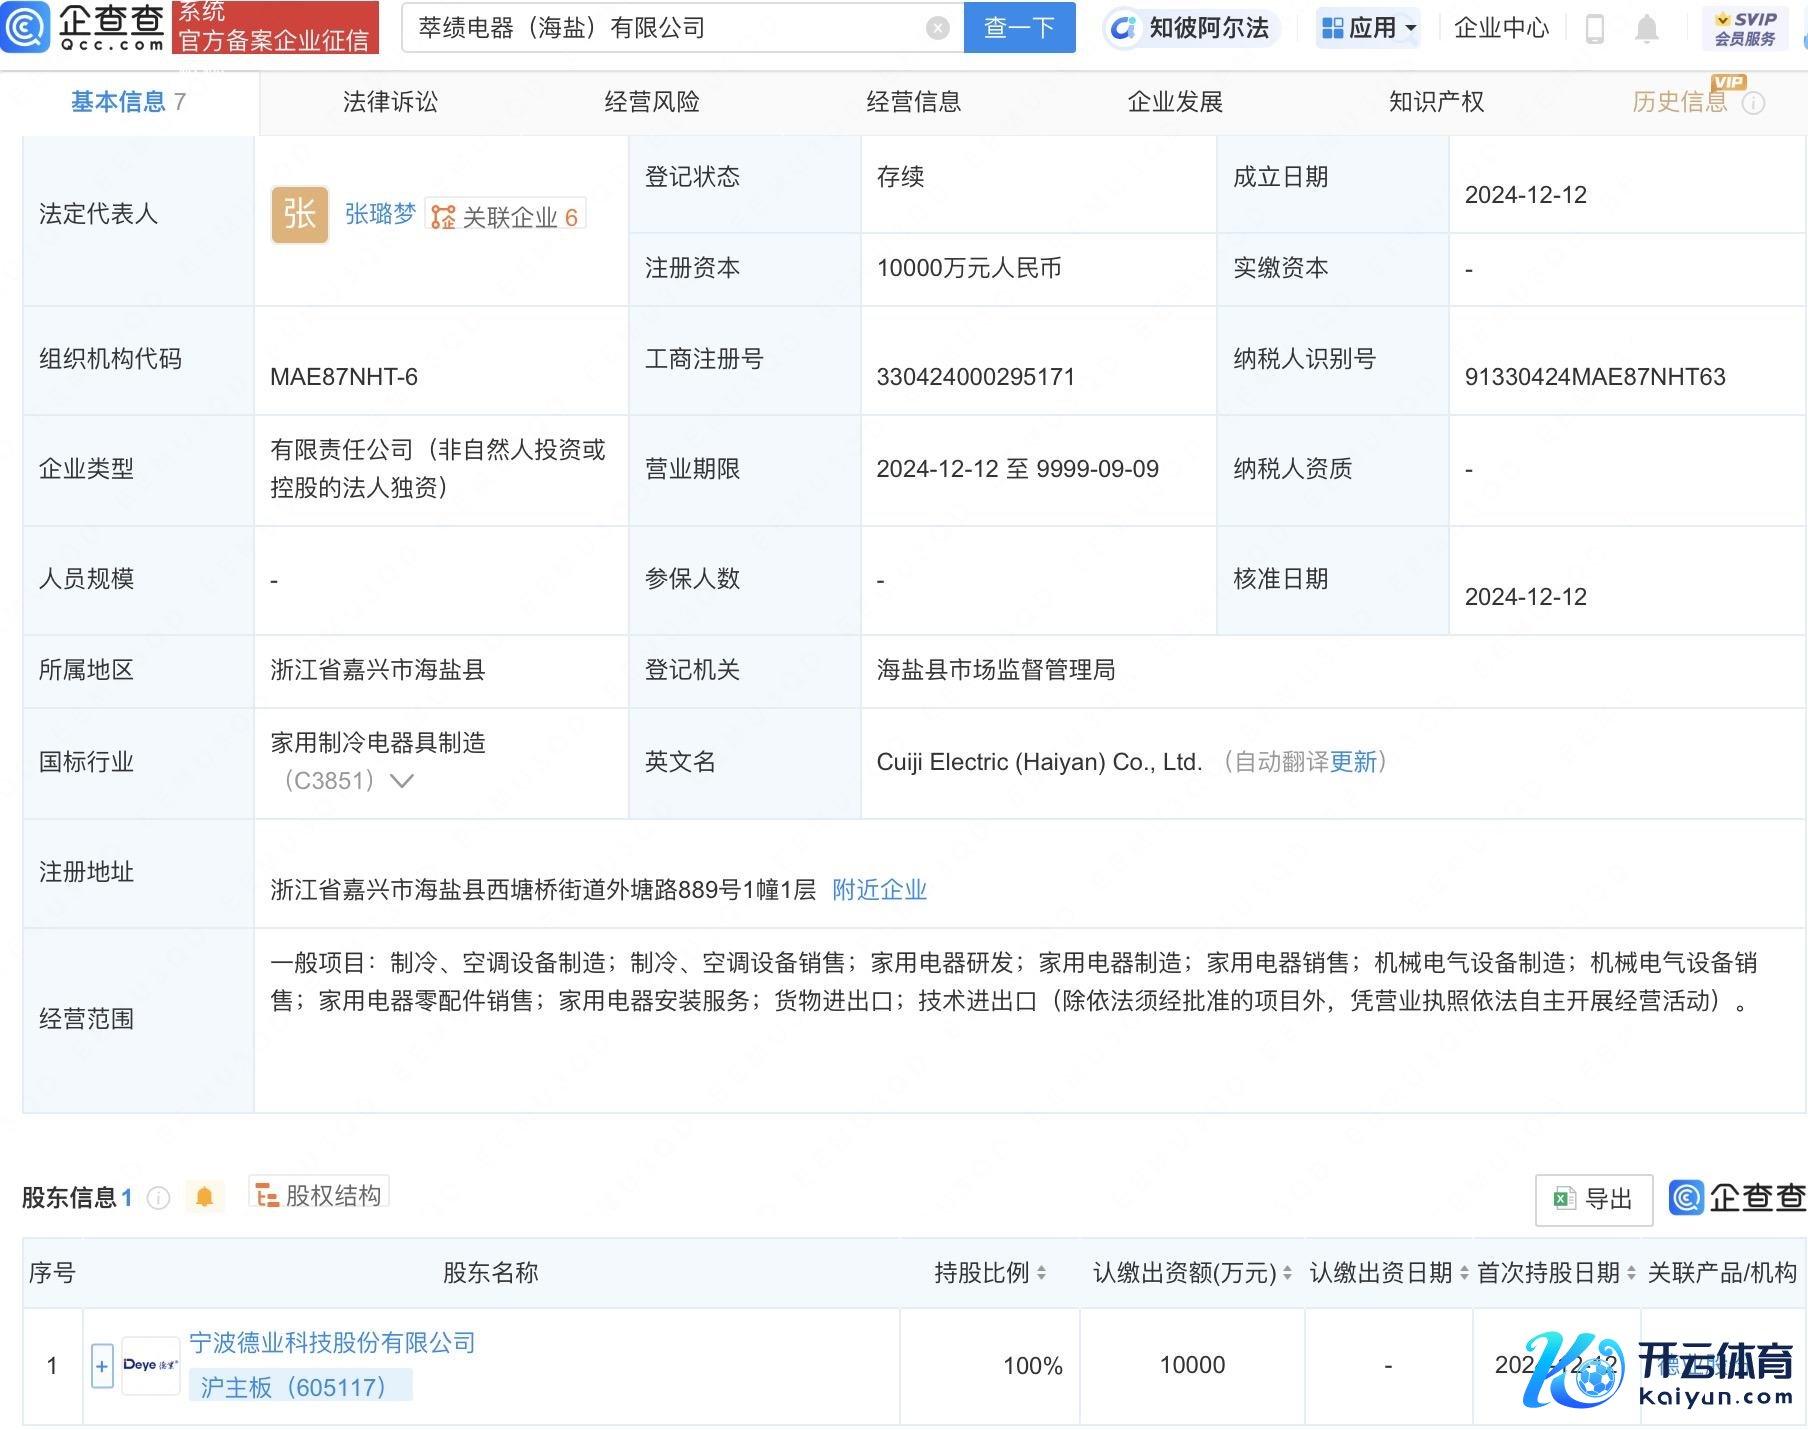Open the 应用 dropdown menu
The height and width of the screenshot is (1430, 1808).
(1369, 28)
